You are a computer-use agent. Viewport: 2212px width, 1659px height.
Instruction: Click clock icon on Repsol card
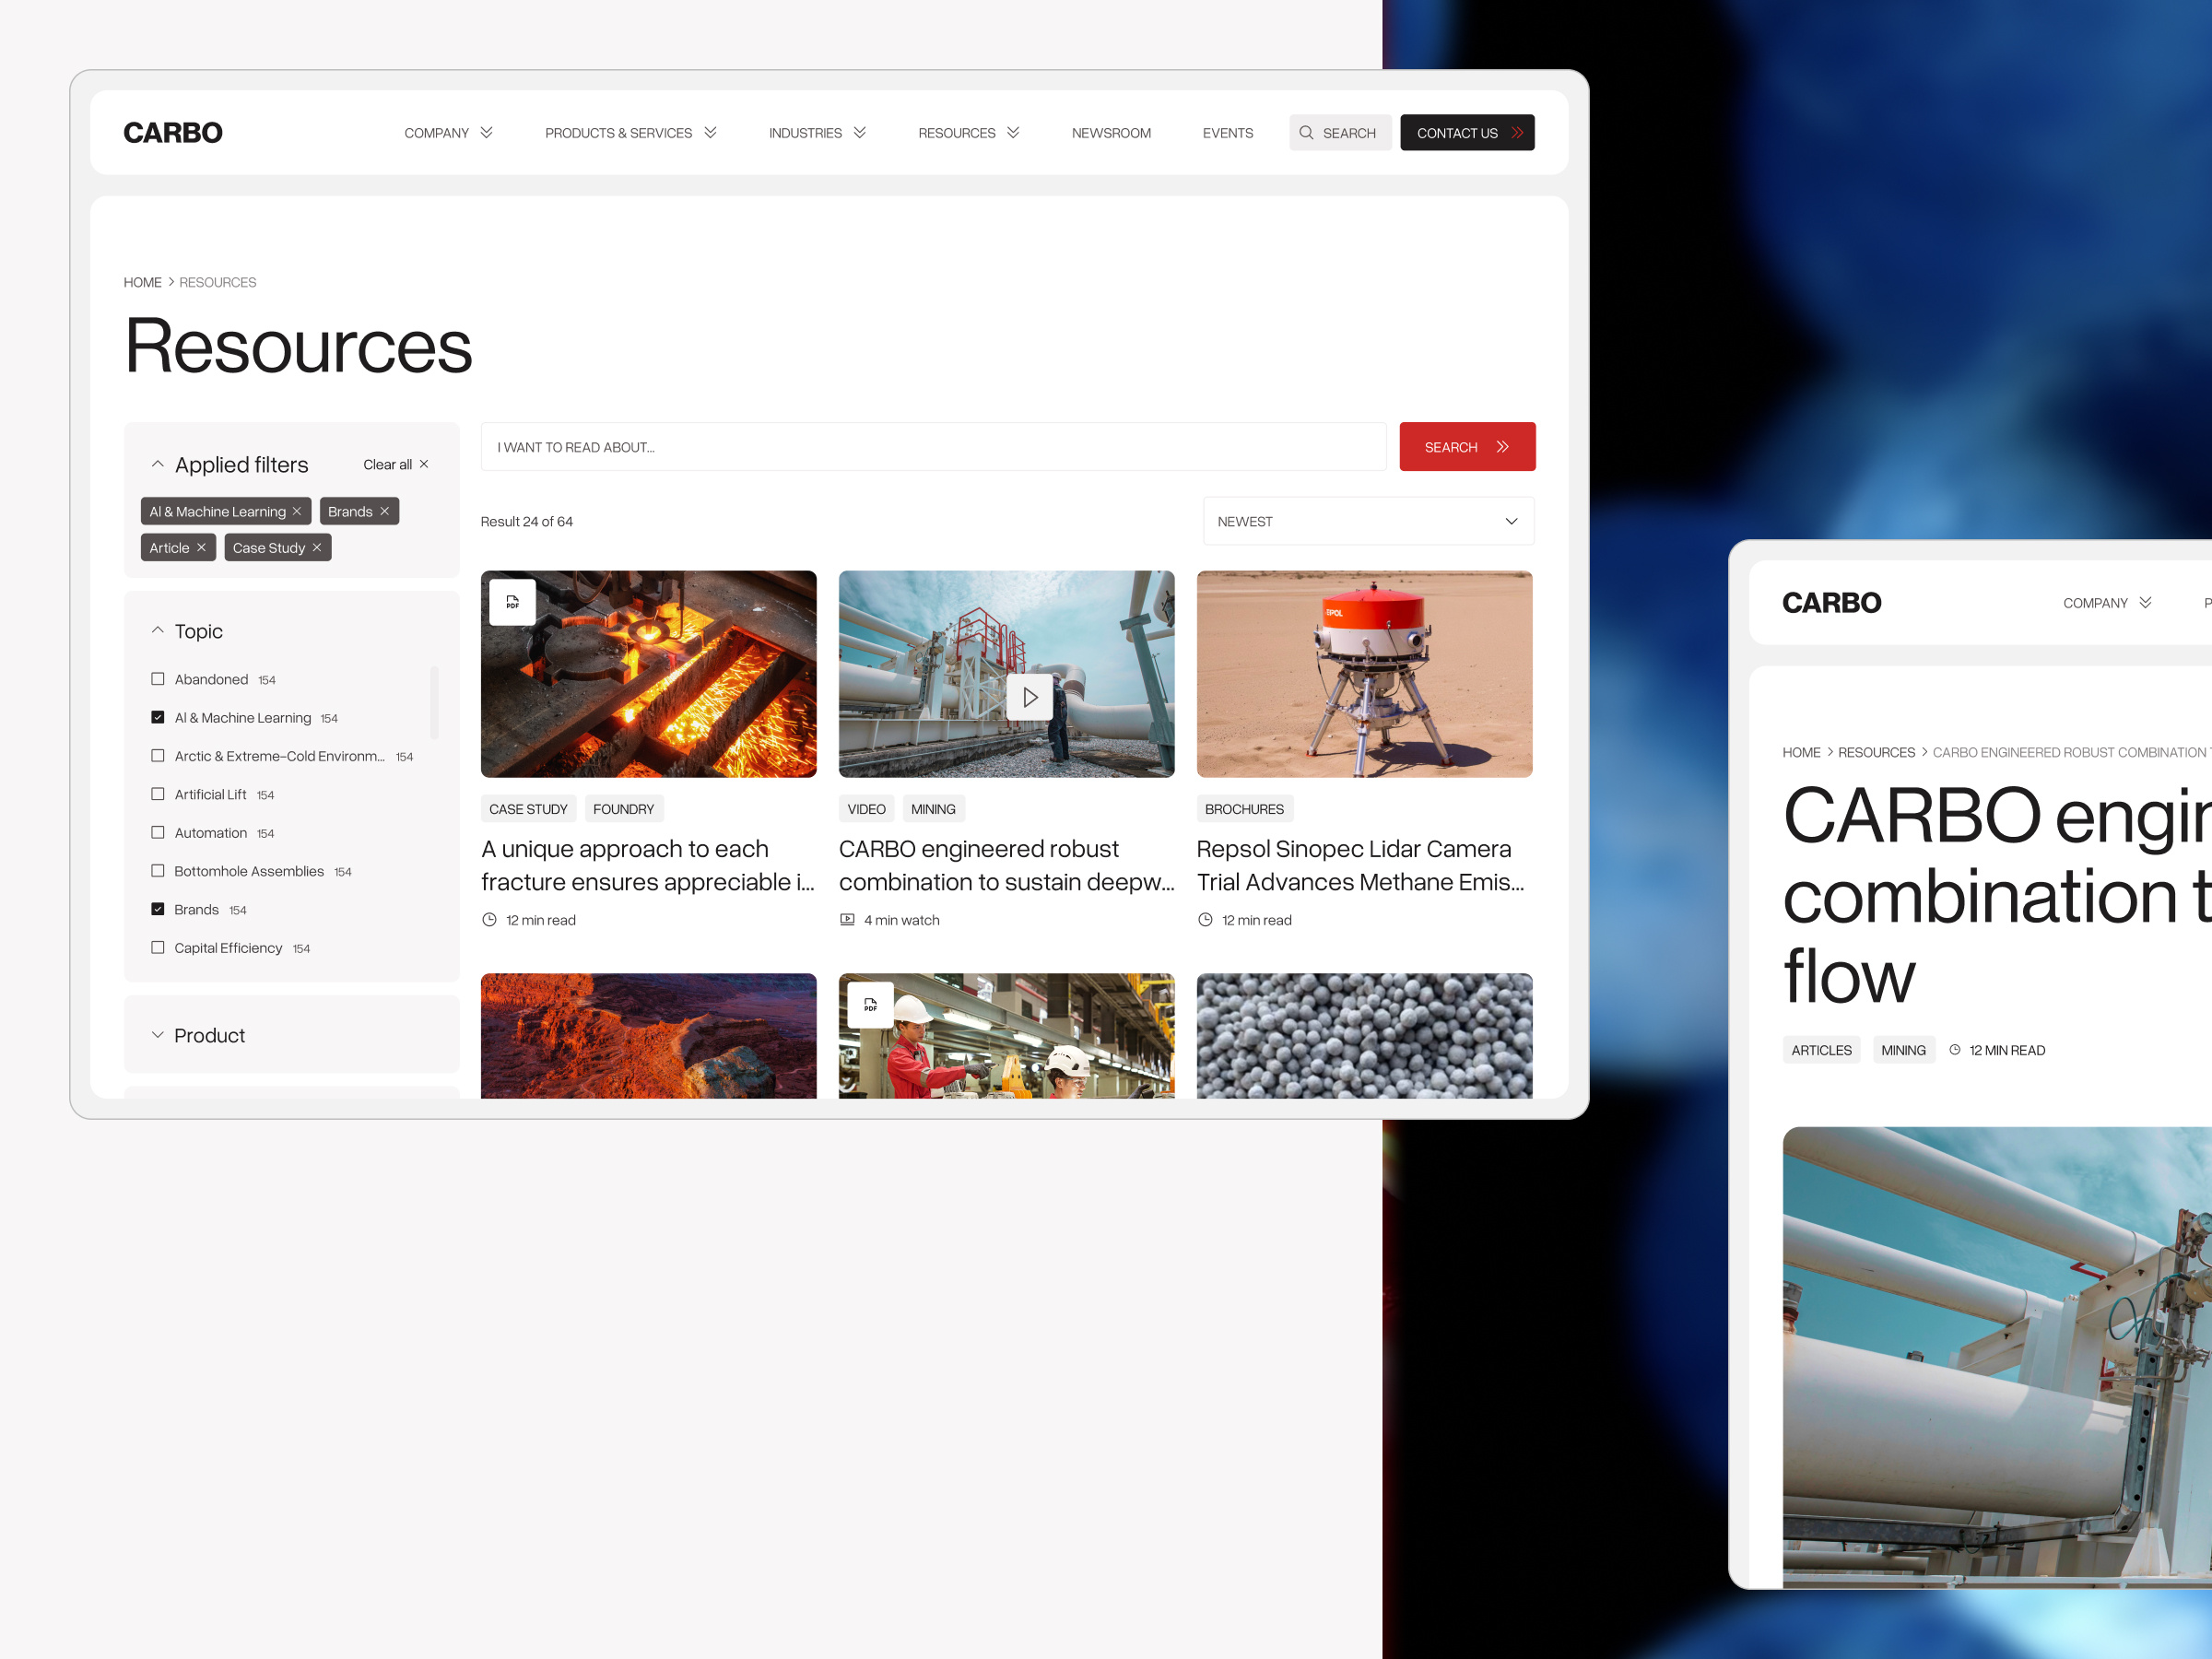[x=1205, y=920]
